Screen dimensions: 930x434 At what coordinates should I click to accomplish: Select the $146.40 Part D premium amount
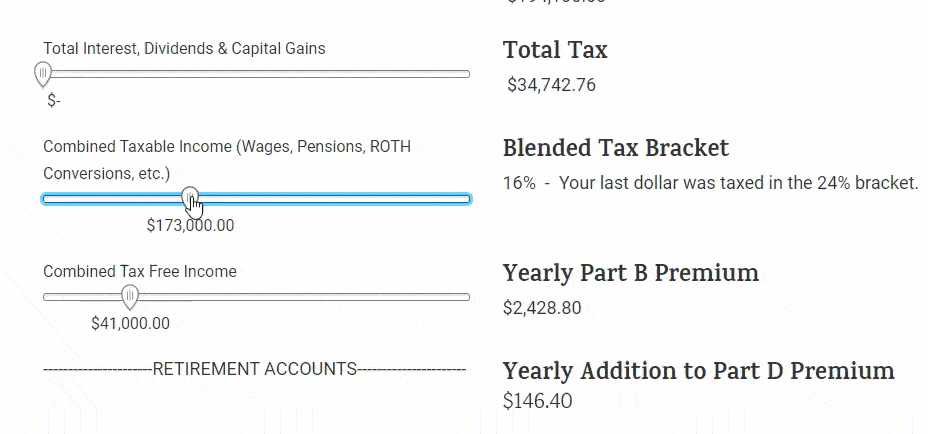[x=537, y=401]
